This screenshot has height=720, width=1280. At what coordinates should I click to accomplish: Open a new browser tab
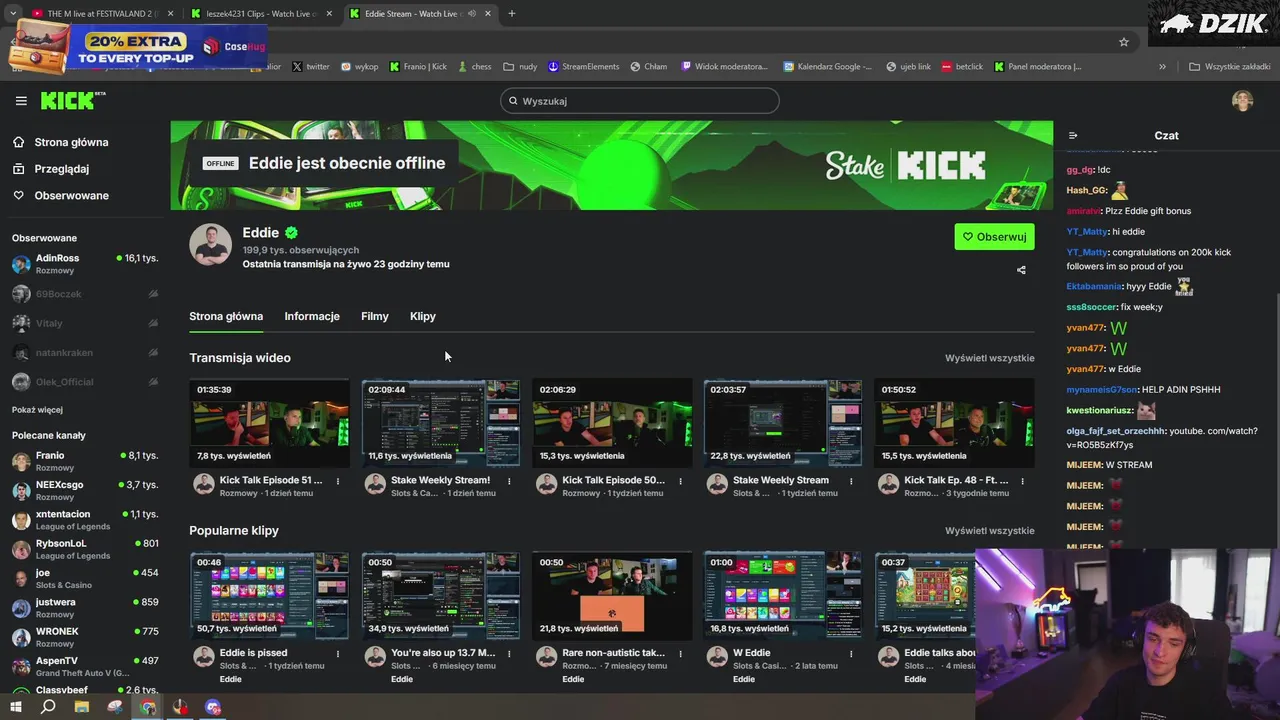point(511,13)
